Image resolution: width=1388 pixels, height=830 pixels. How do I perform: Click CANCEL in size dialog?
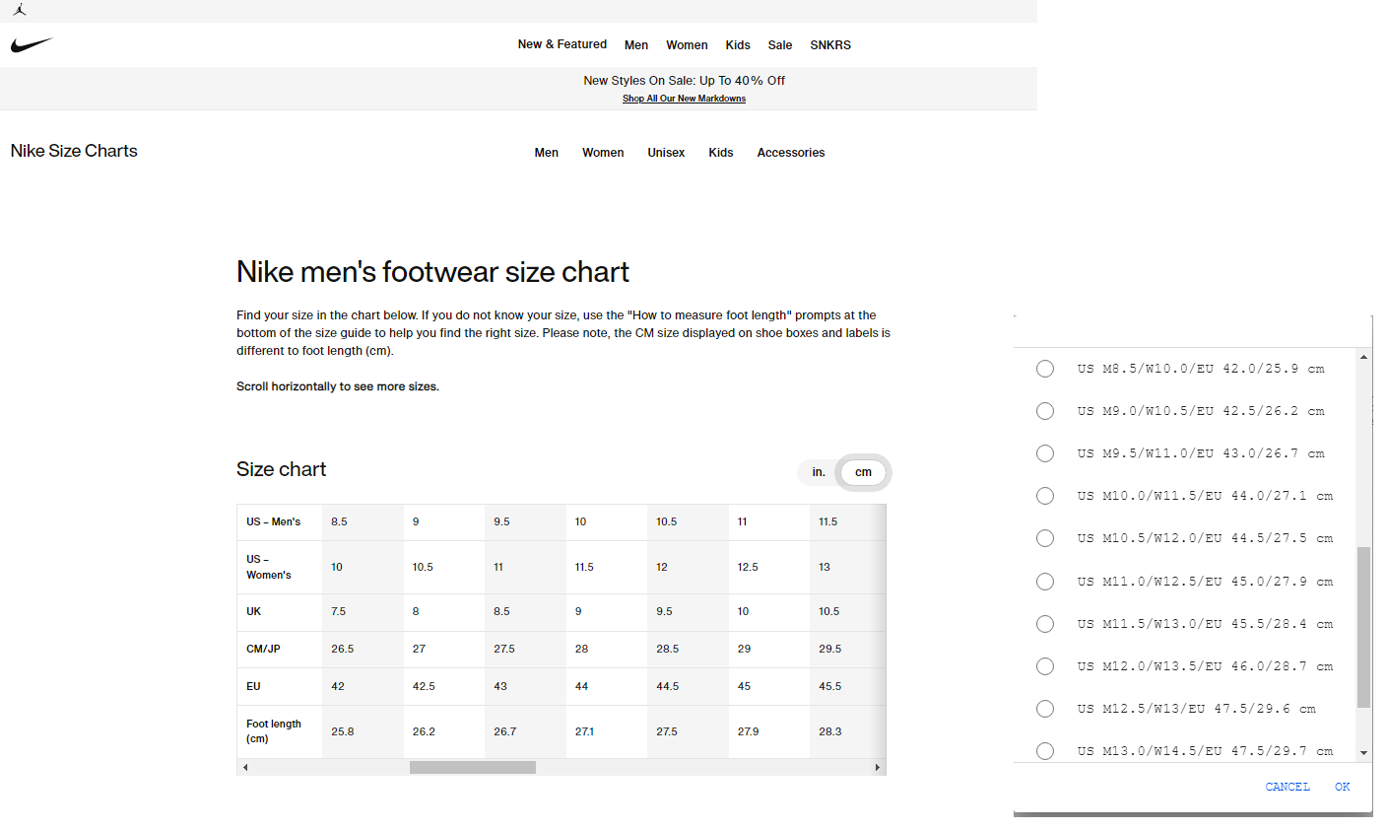[1287, 787]
